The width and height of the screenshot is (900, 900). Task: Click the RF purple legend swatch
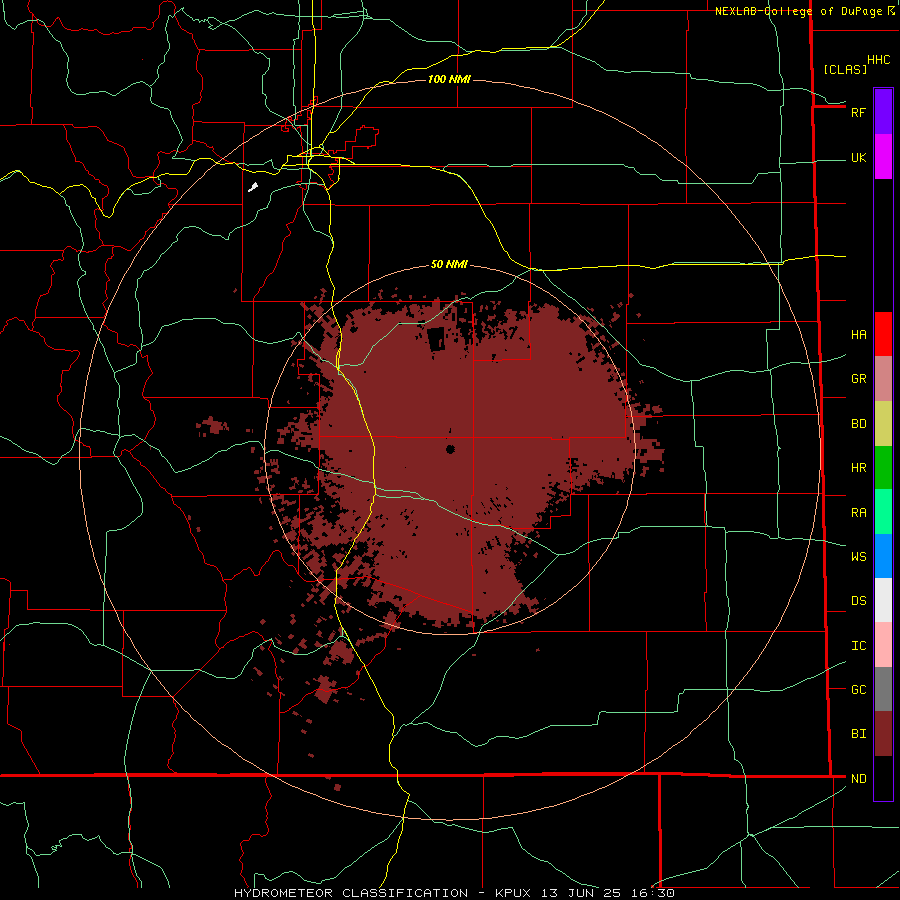pyautogui.click(x=883, y=112)
